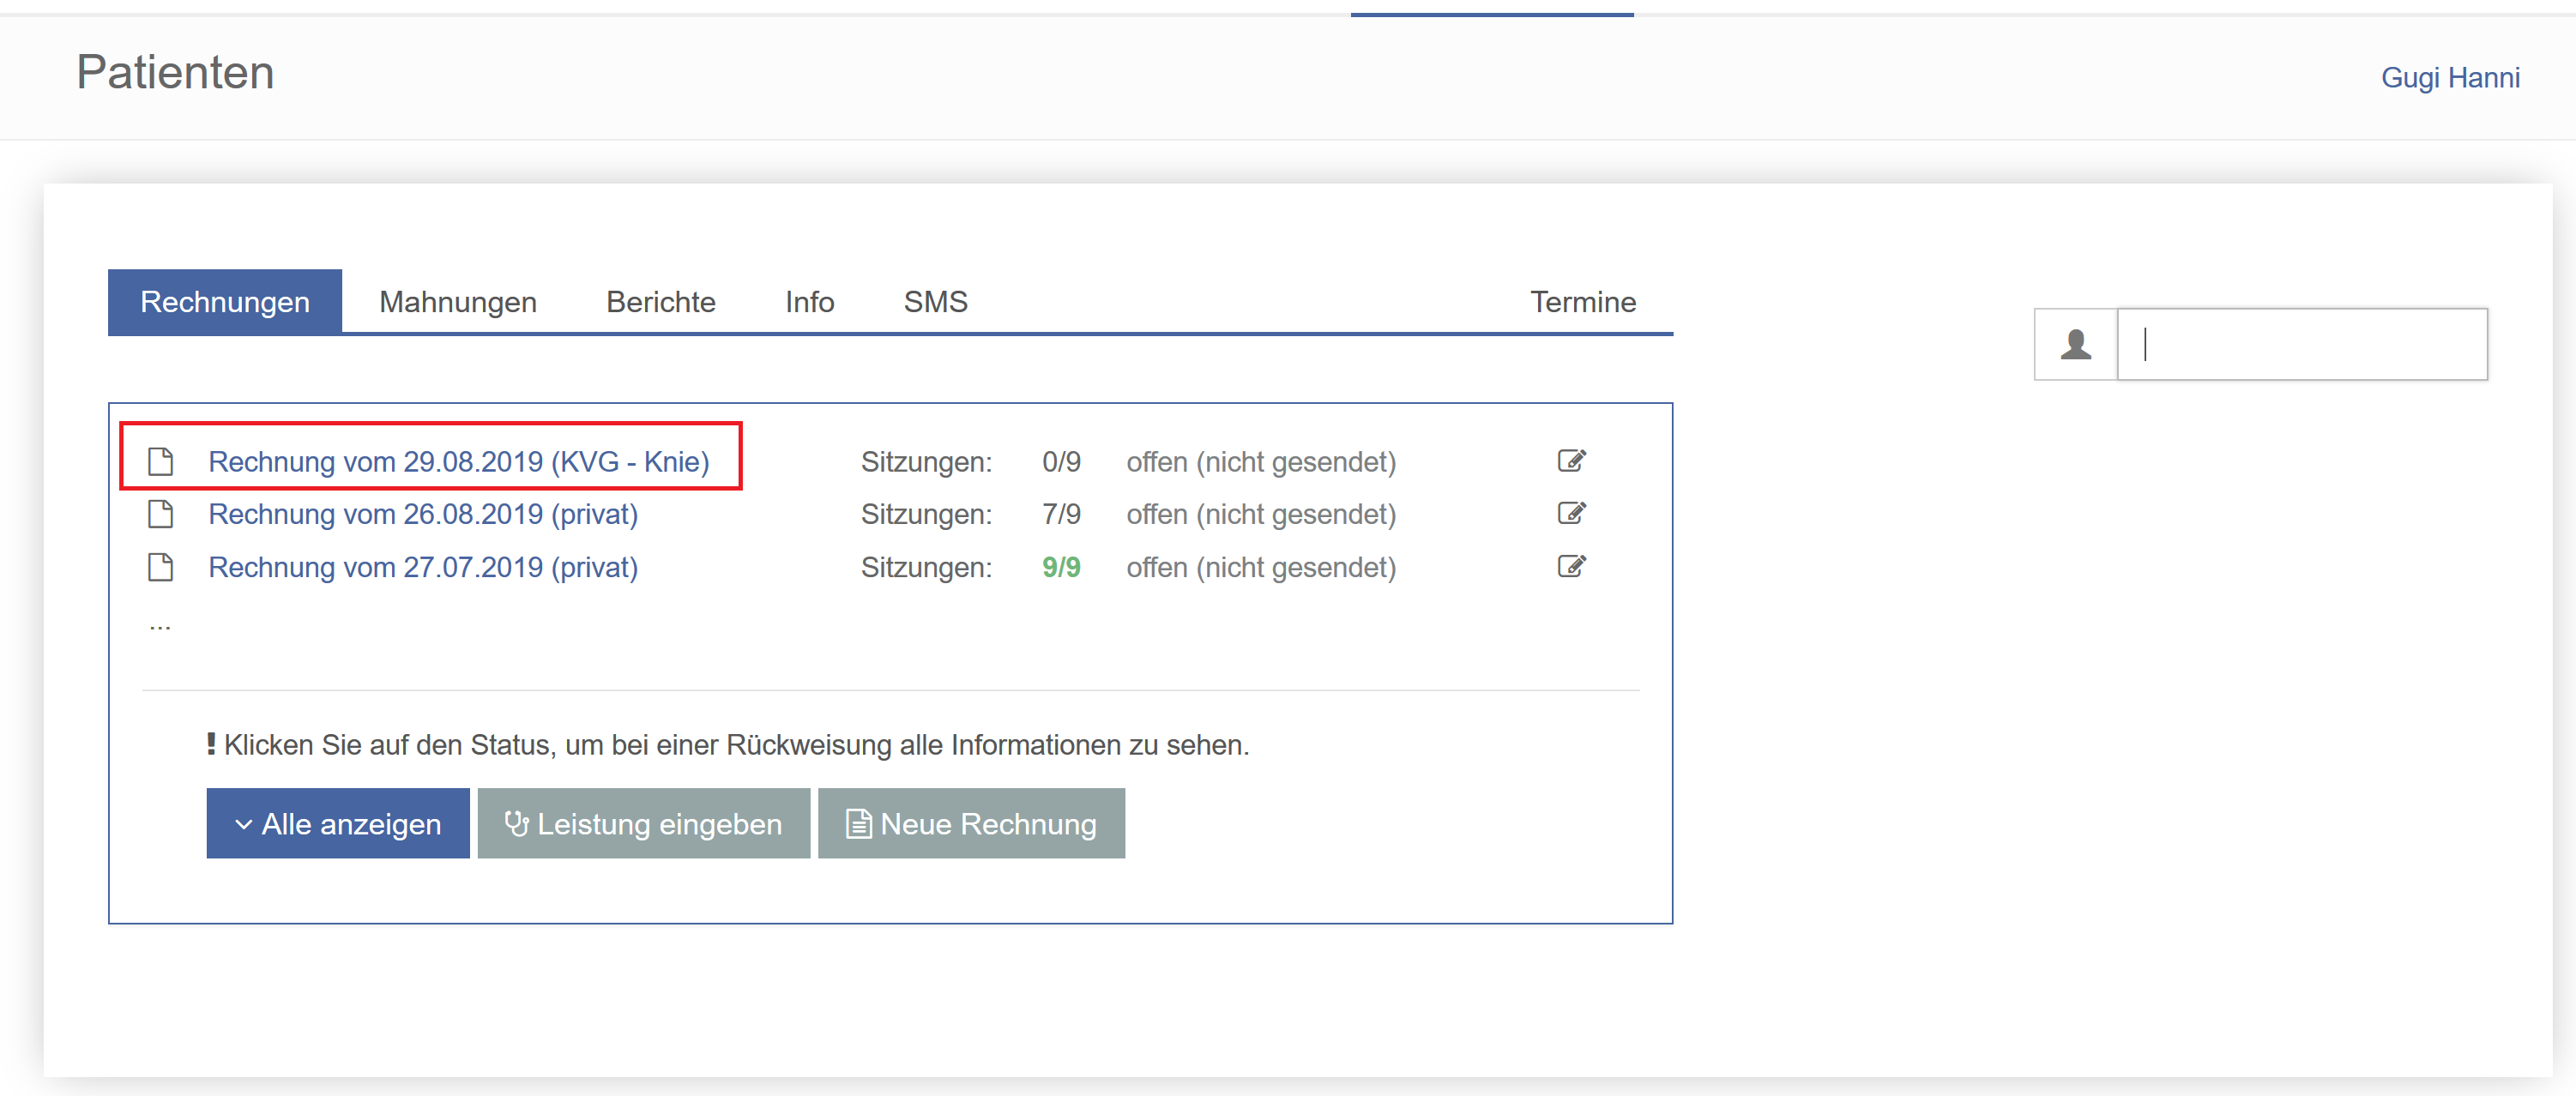2576x1096 pixels.
Task: Click the edit icon for the 26.08.2019 invoice
Action: [1571, 513]
